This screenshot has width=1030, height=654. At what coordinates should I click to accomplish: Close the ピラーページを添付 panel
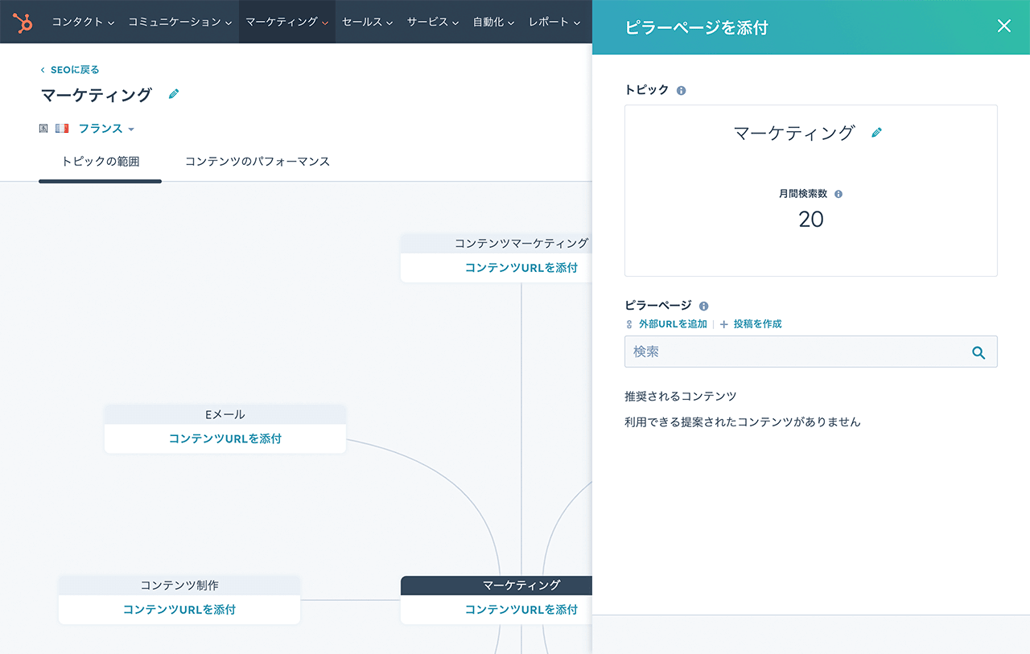click(x=1004, y=26)
